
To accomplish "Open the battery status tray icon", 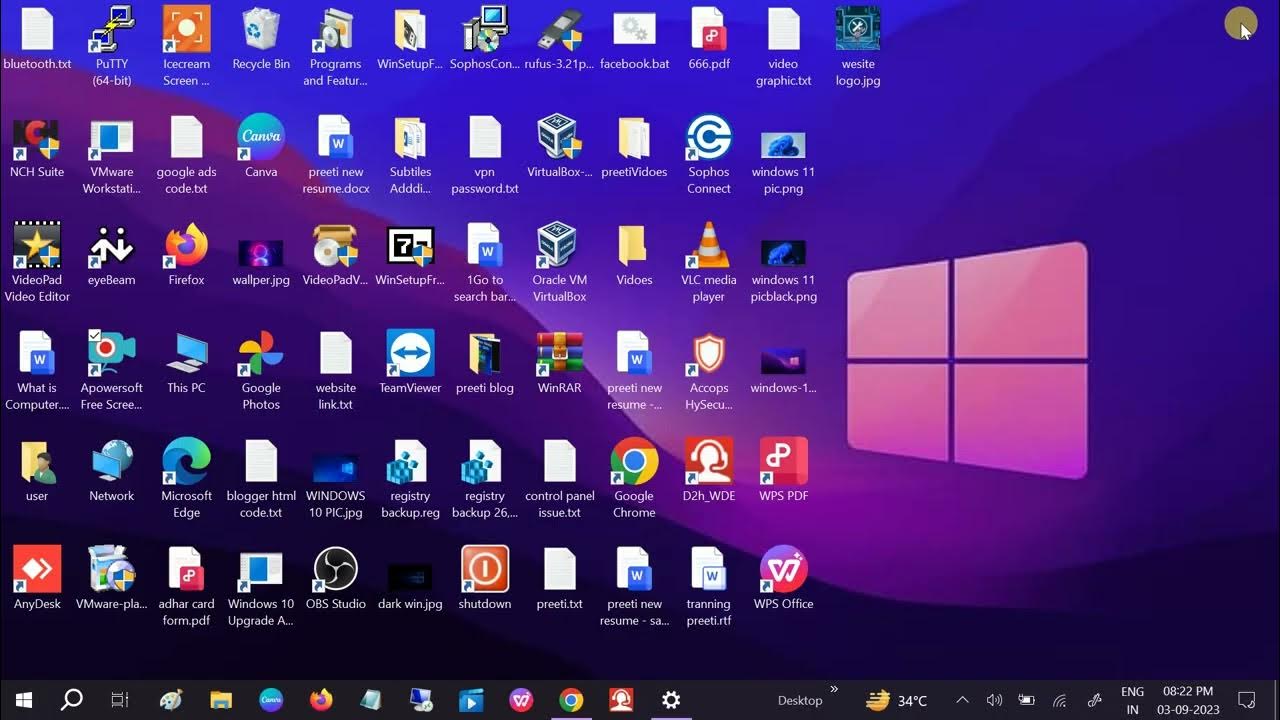I will 1026,700.
